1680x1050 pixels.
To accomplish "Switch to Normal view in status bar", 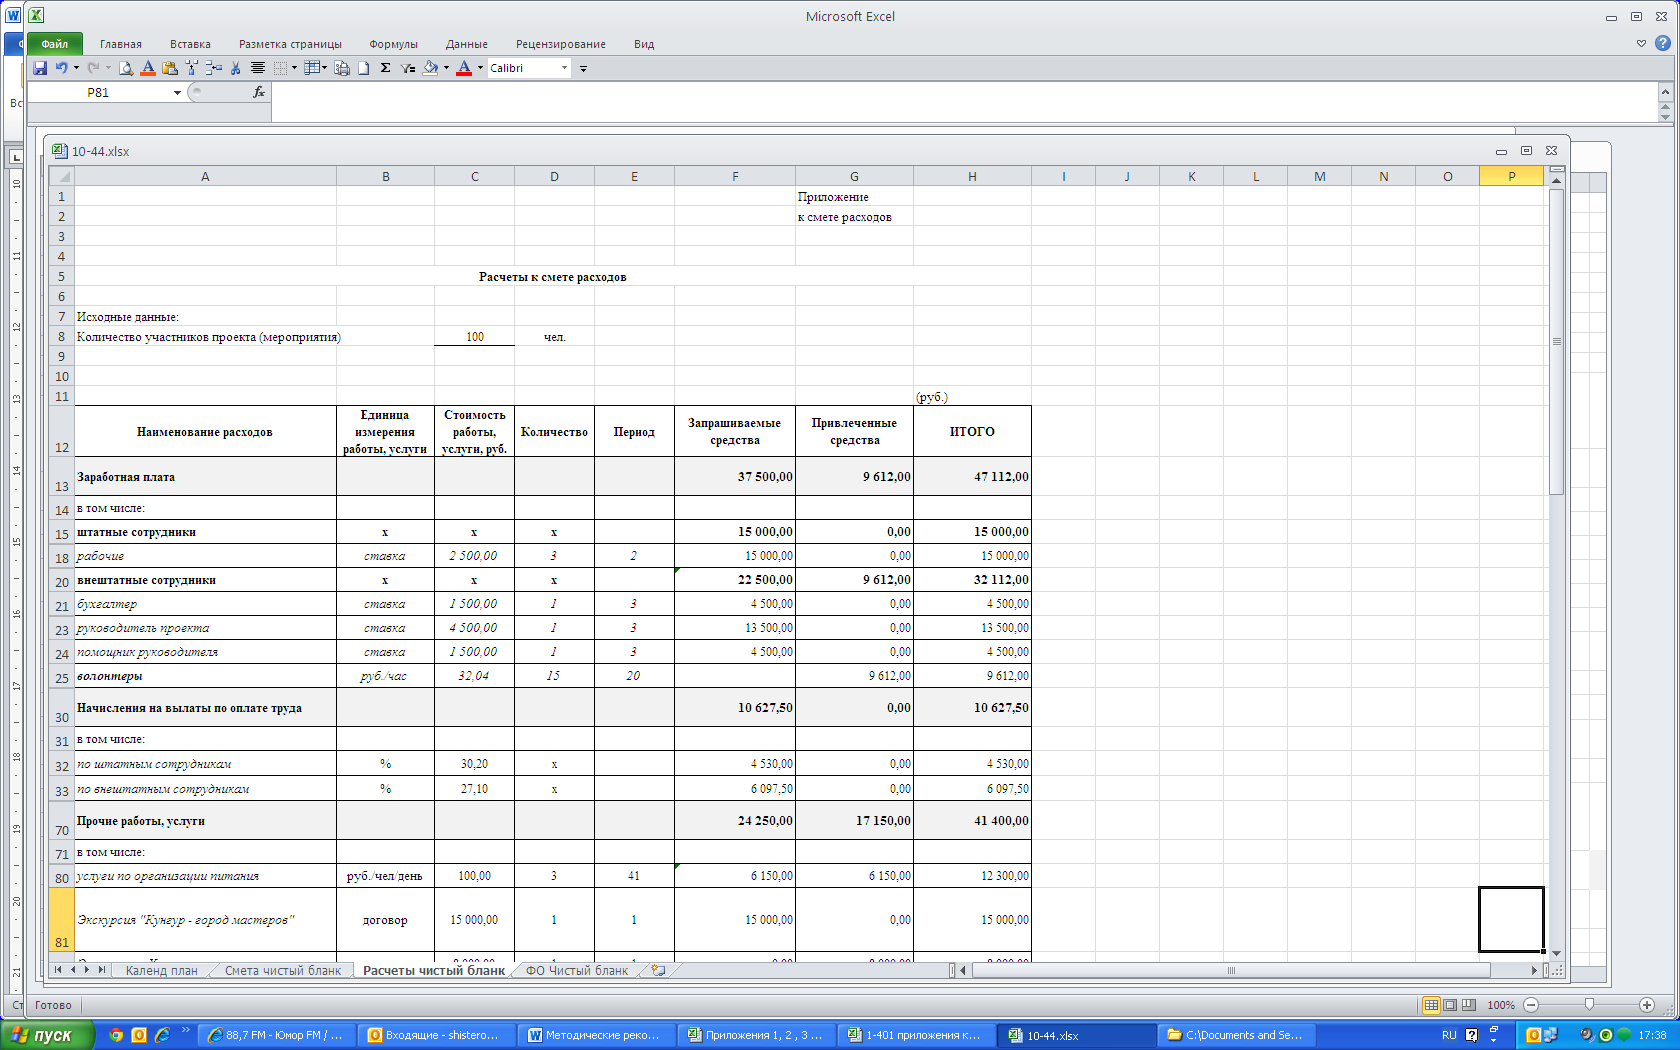I will click(x=1431, y=1005).
